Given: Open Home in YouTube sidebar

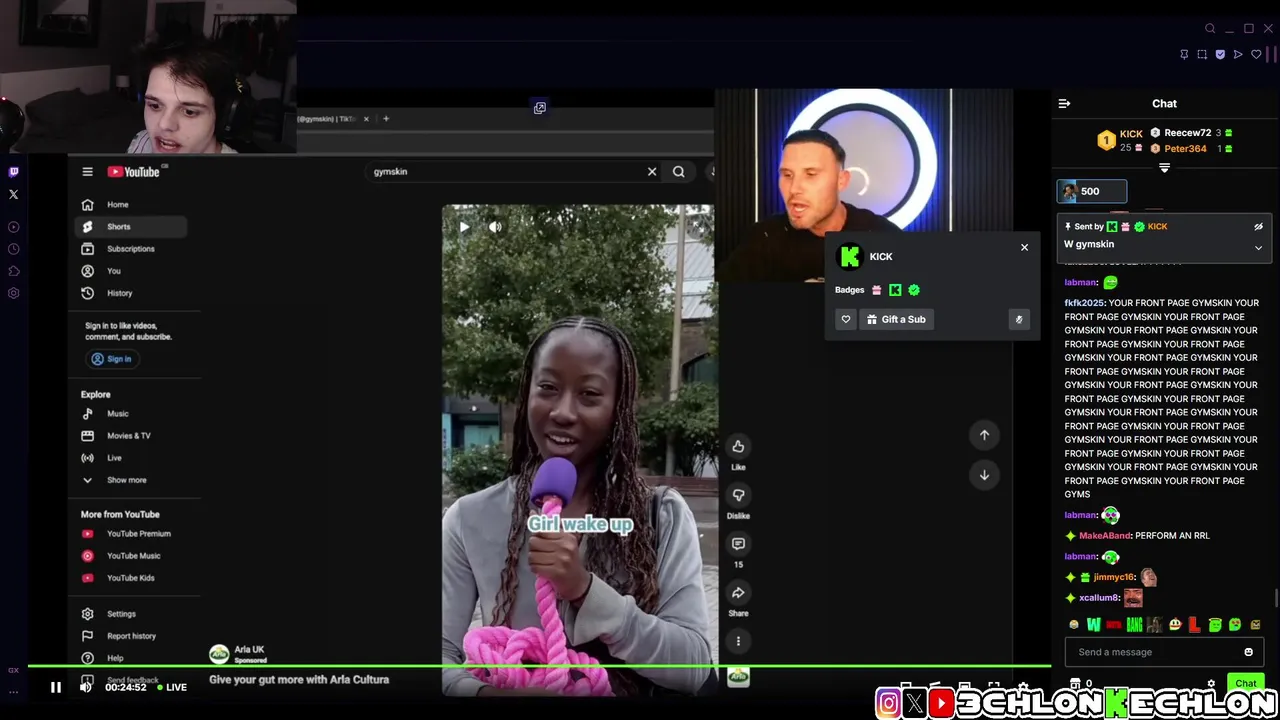Looking at the screenshot, I should pos(132,205).
